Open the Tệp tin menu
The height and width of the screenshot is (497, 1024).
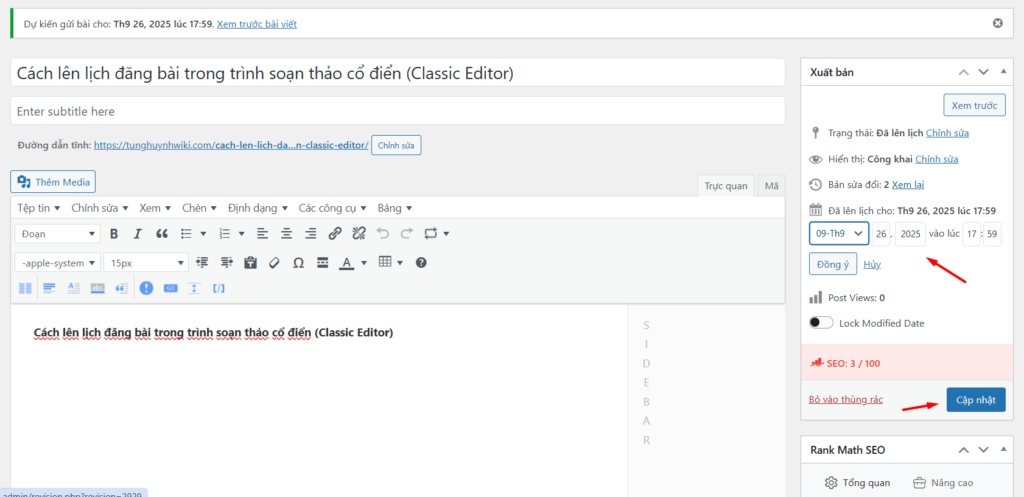[39, 208]
